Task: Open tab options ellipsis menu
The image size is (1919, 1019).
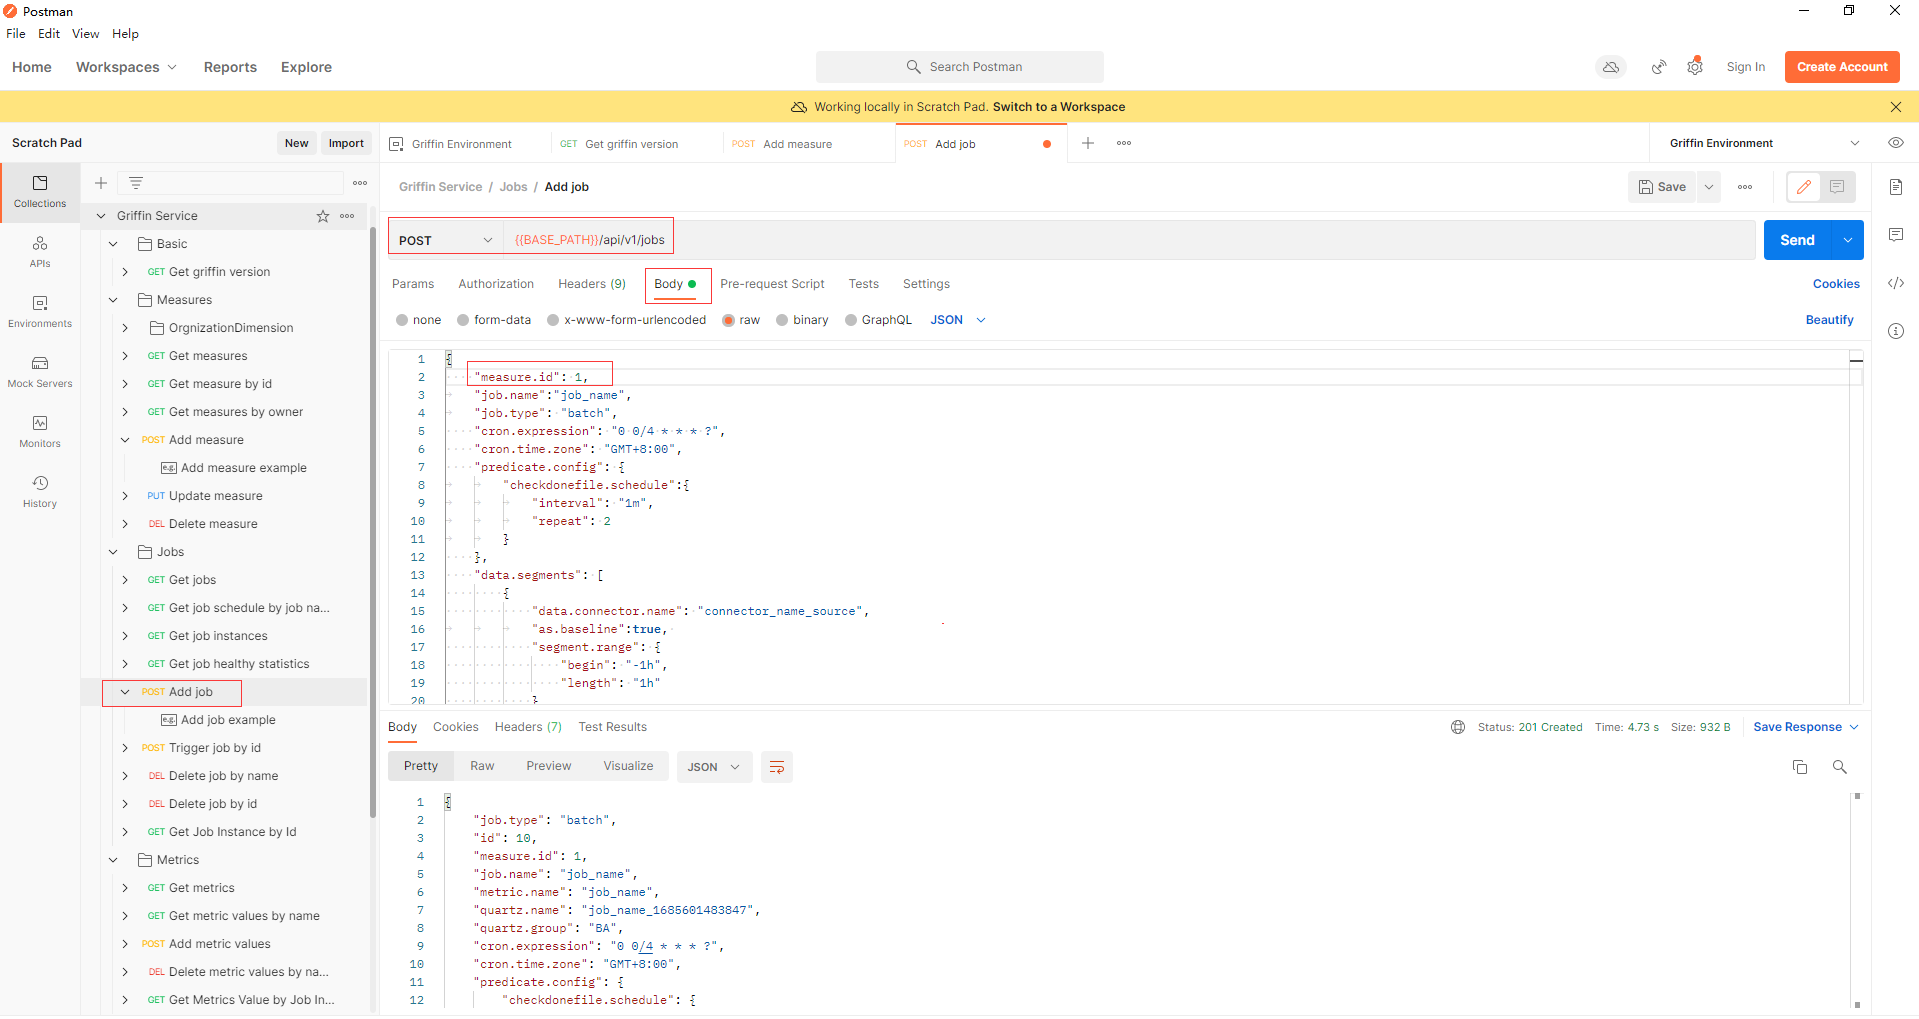Action: point(1124,143)
